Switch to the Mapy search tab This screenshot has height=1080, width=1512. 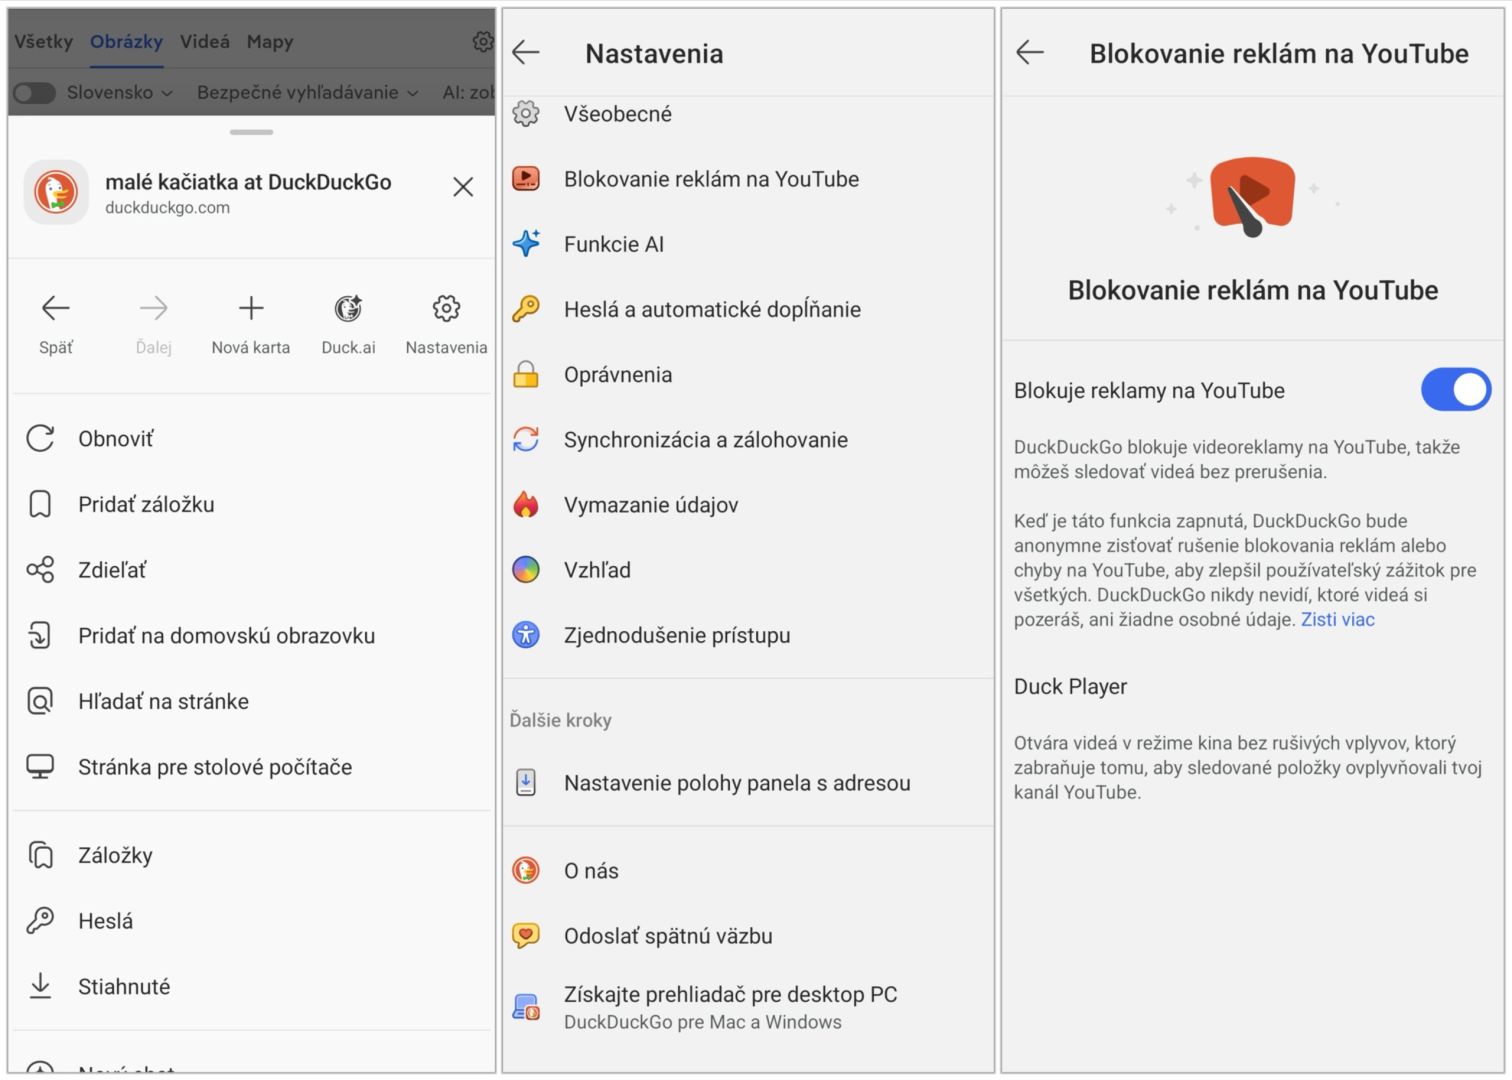pyautogui.click(x=270, y=42)
